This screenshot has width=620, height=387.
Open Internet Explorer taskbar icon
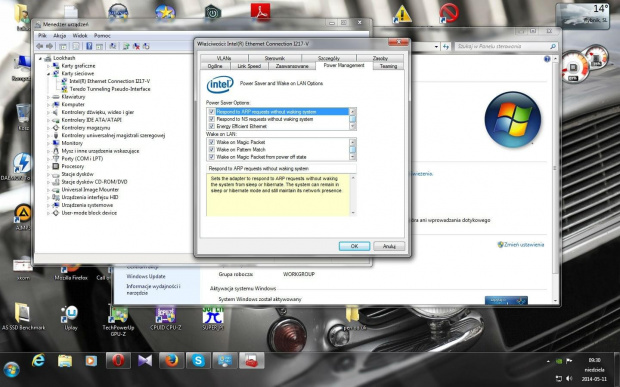point(38,360)
